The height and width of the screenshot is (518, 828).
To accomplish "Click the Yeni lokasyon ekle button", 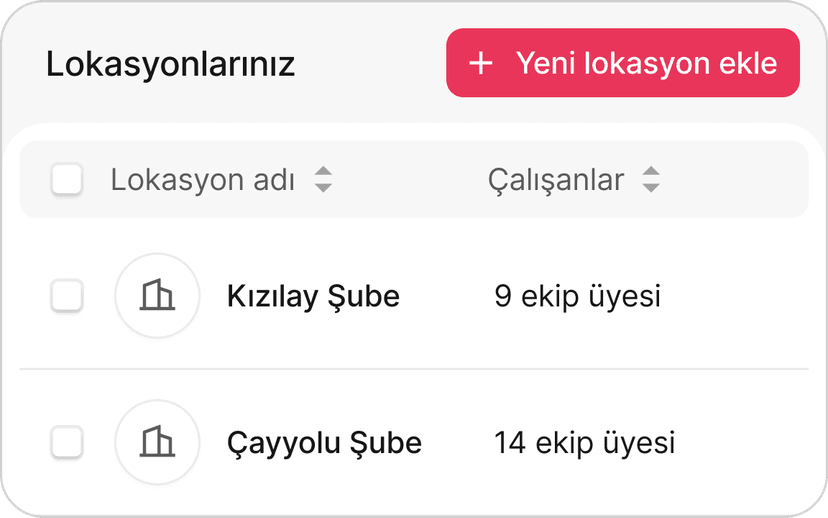I will point(623,63).
